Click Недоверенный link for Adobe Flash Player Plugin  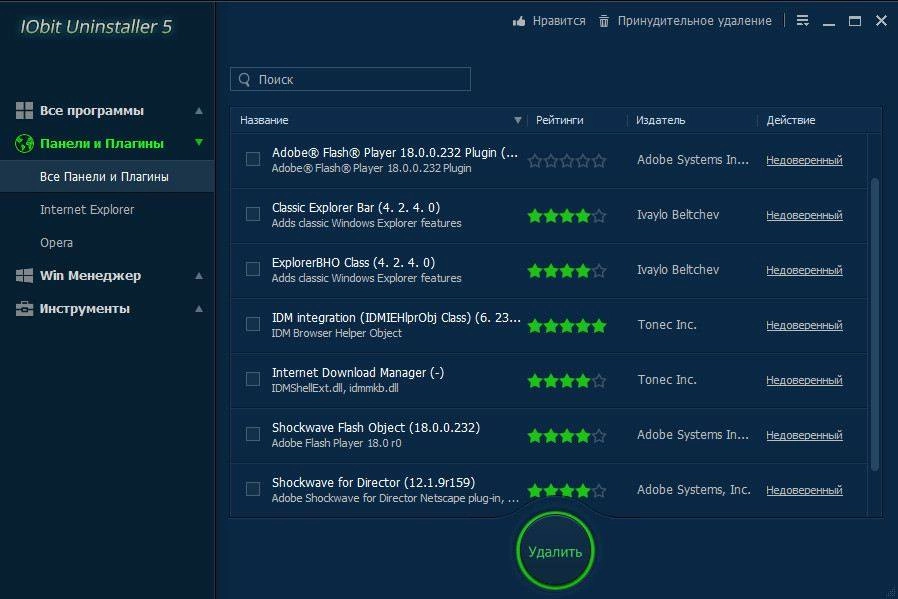coord(804,160)
